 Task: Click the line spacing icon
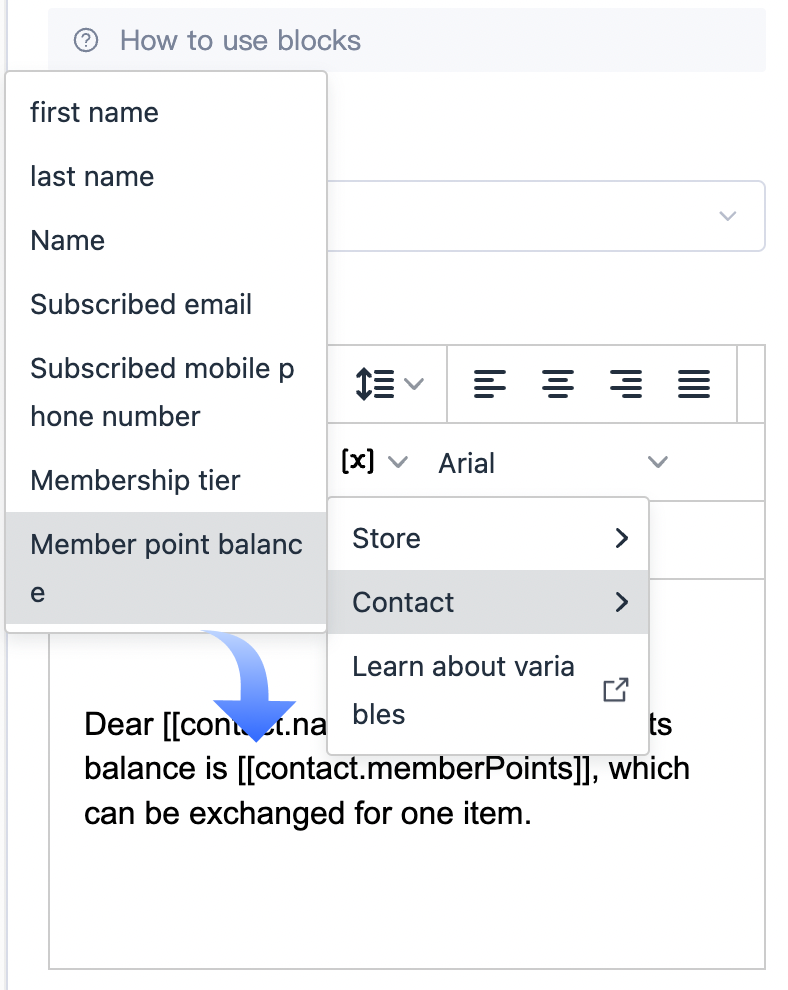[x=376, y=383]
